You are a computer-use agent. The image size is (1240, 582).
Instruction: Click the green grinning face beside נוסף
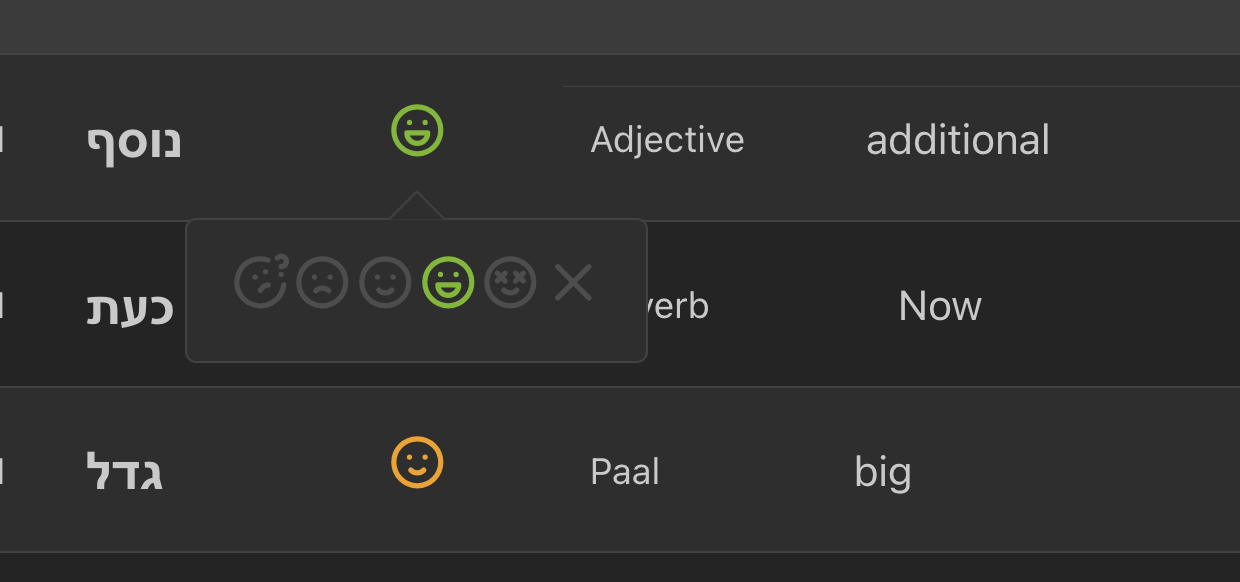pos(417,131)
